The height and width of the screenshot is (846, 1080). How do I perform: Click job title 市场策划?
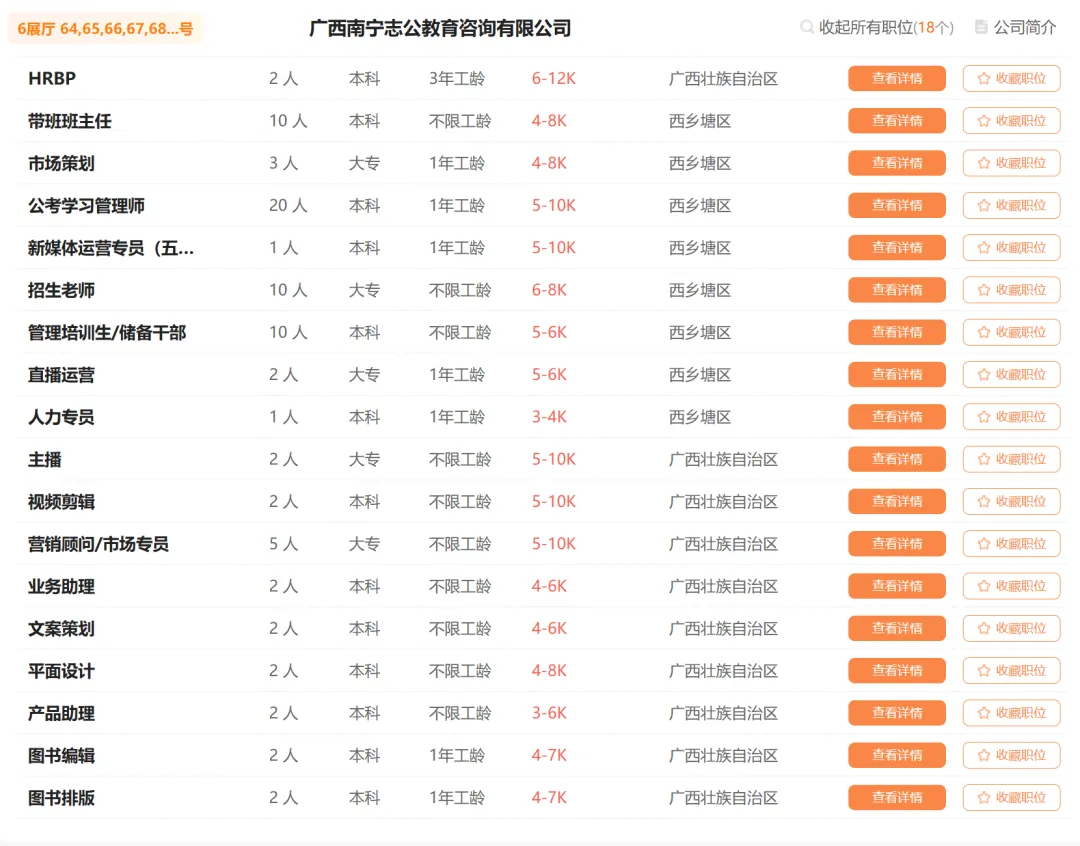click(61, 163)
